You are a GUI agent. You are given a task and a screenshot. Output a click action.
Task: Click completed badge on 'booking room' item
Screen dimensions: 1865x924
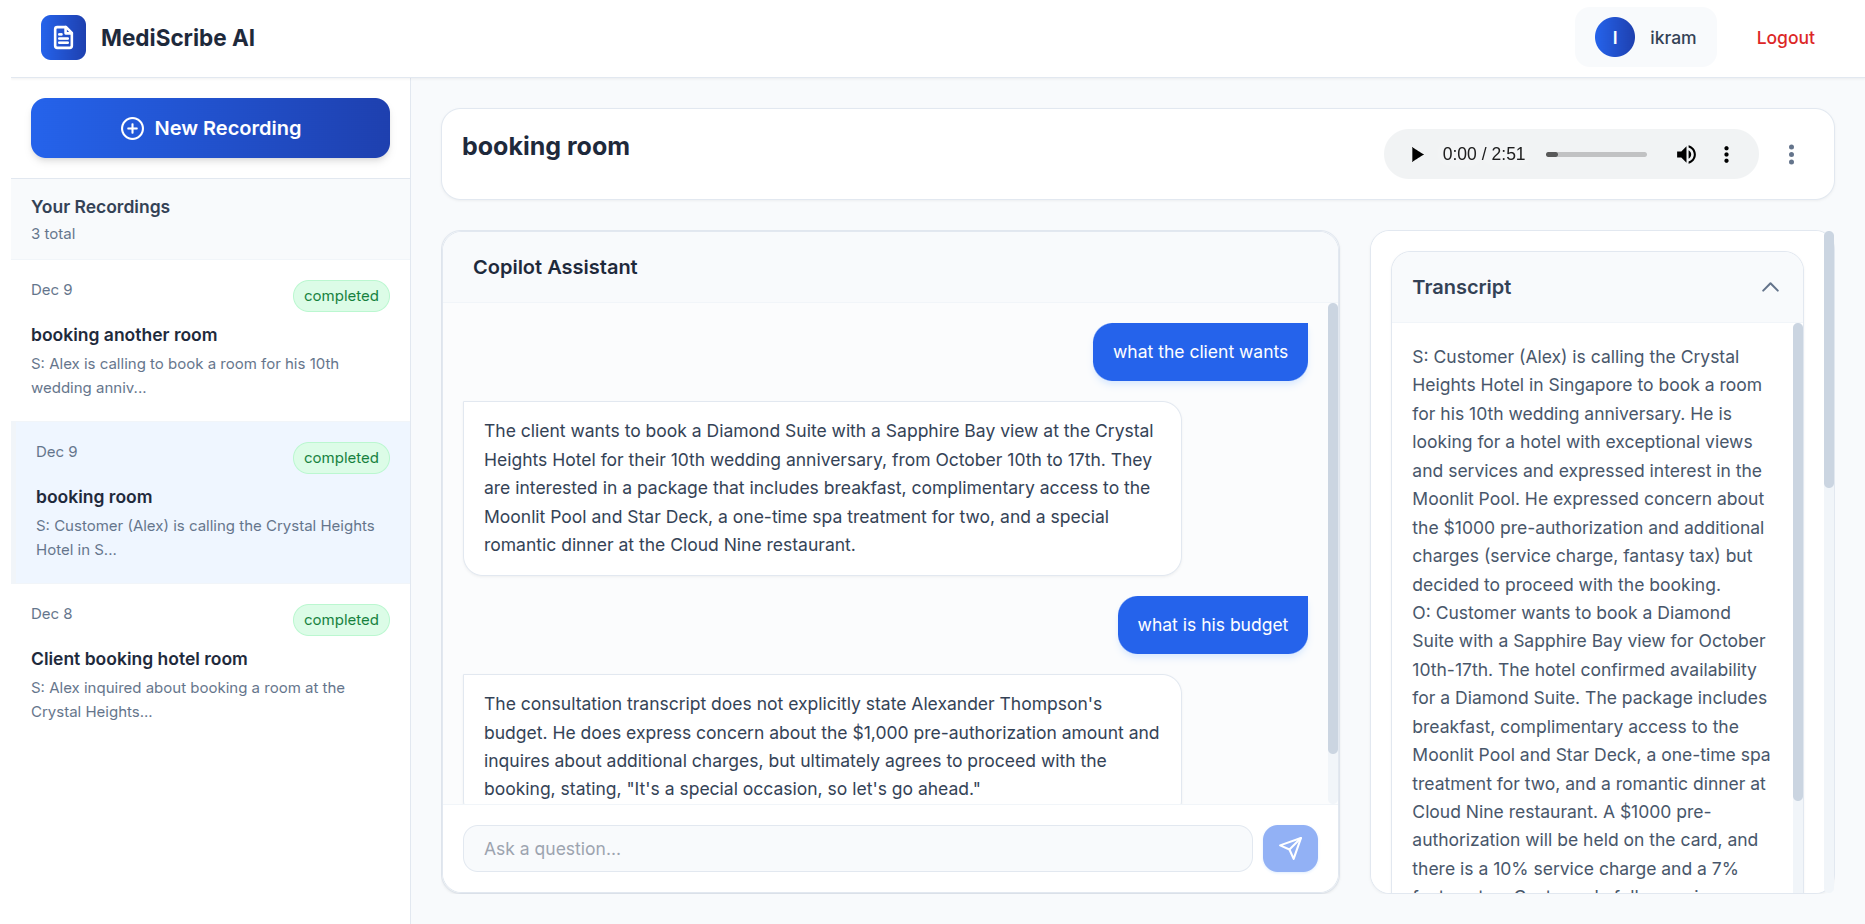(x=341, y=458)
